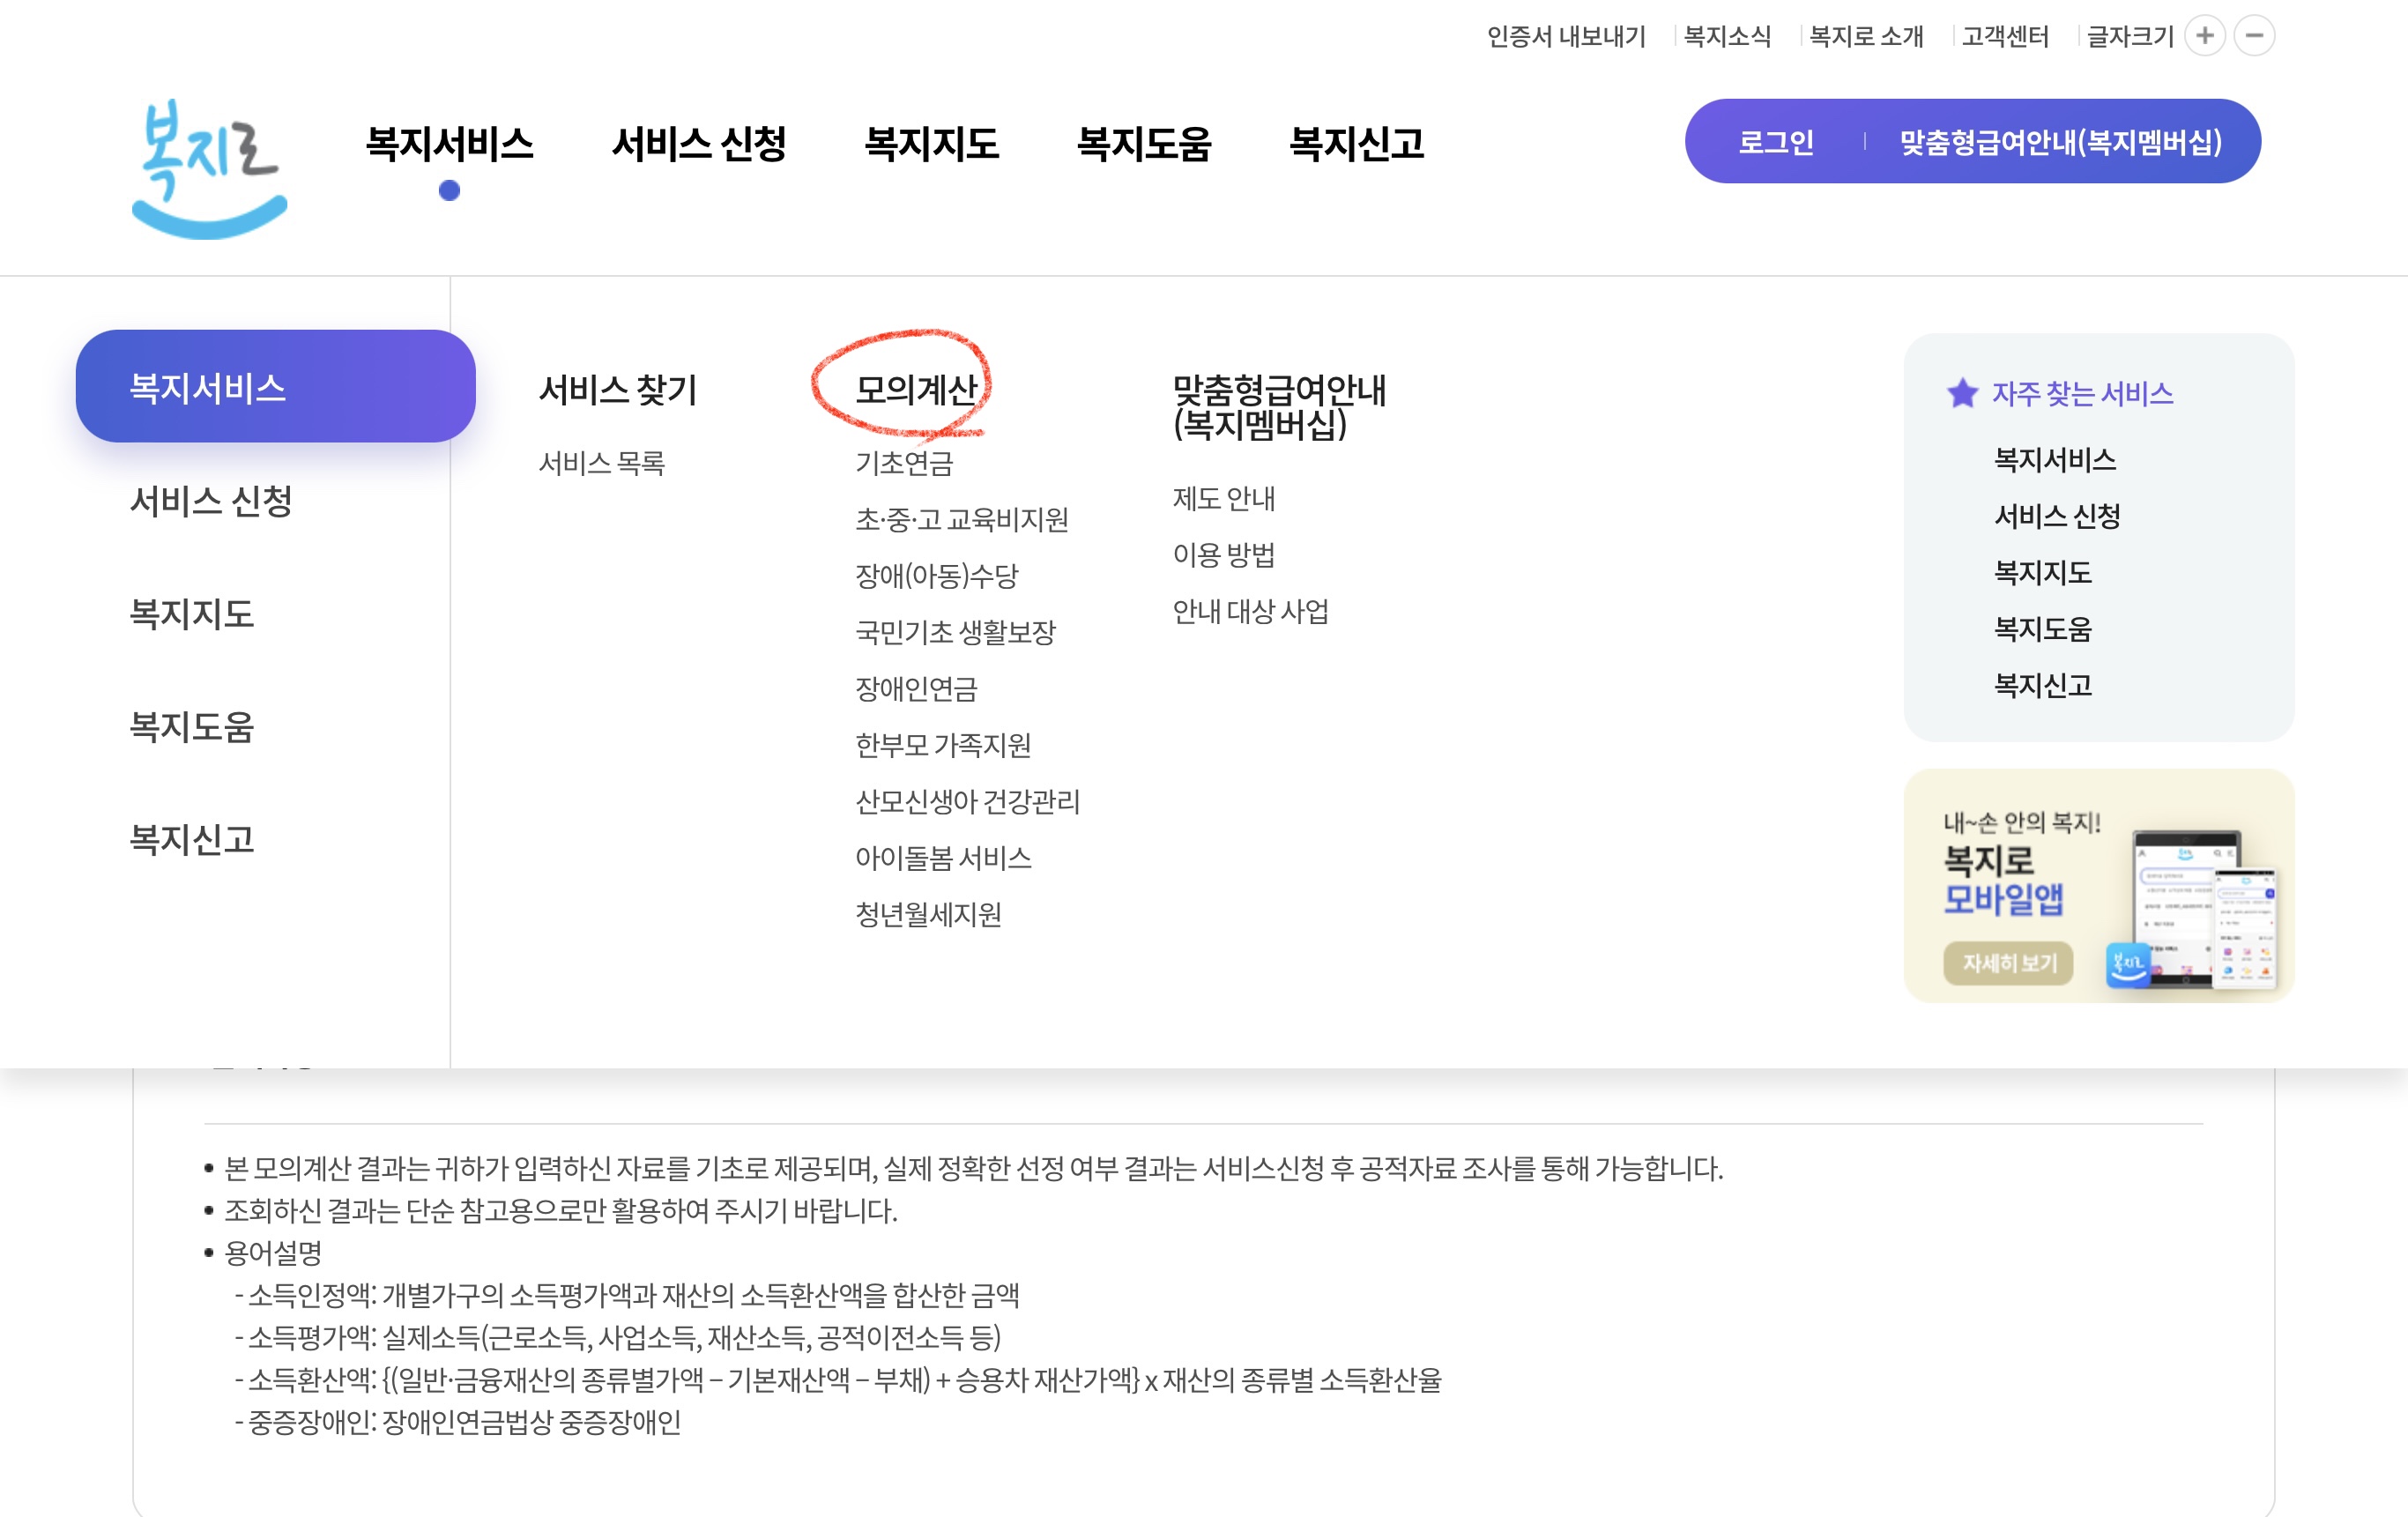Image resolution: width=2408 pixels, height=1517 pixels.
Task: Click the star icon beside 자주 찾는 서비스
Action: pos(1964,394)
